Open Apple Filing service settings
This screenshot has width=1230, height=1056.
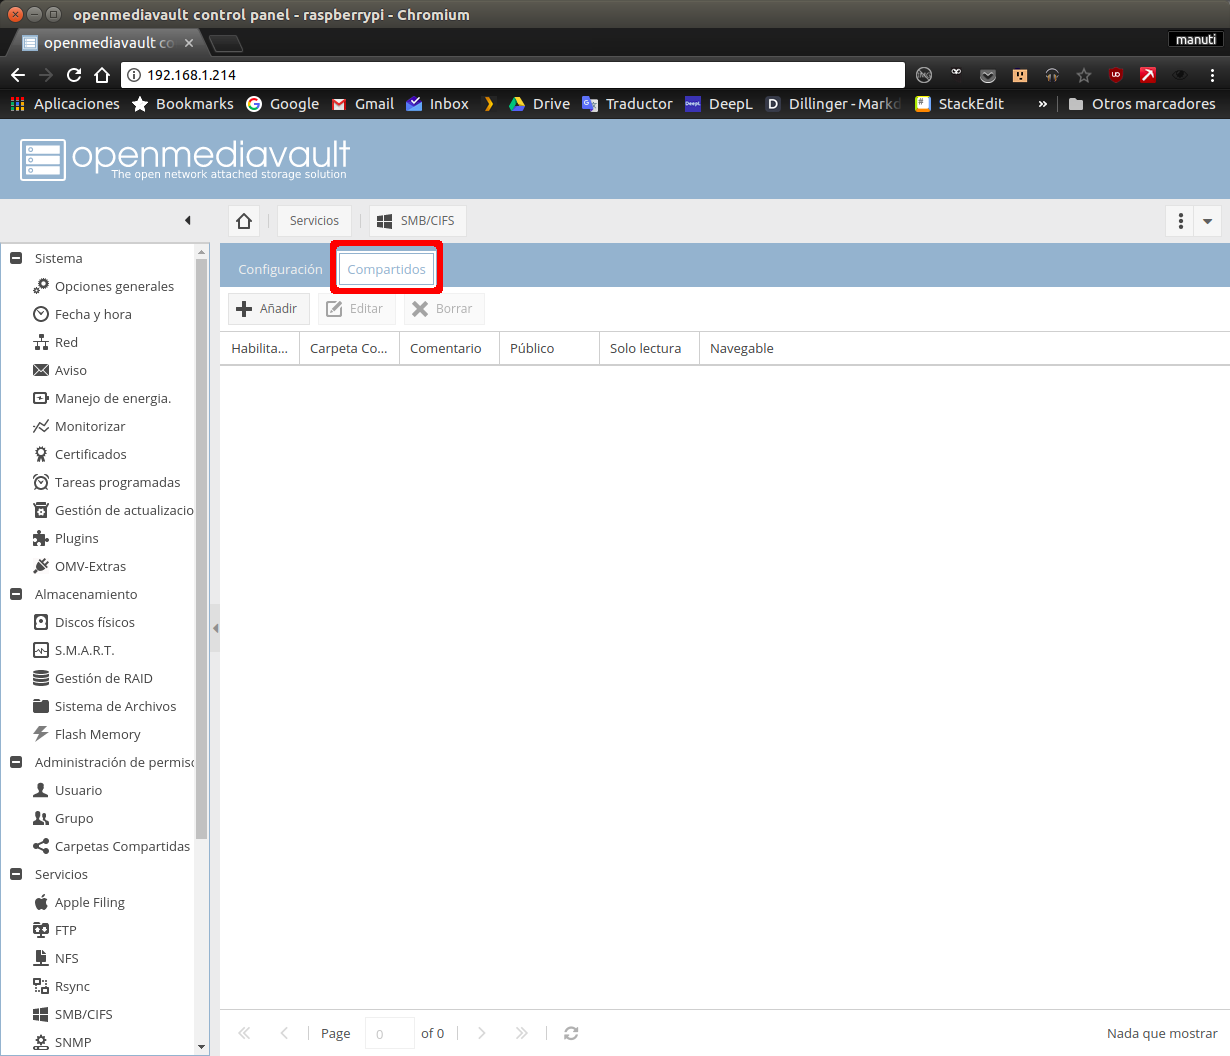[89, 902]
